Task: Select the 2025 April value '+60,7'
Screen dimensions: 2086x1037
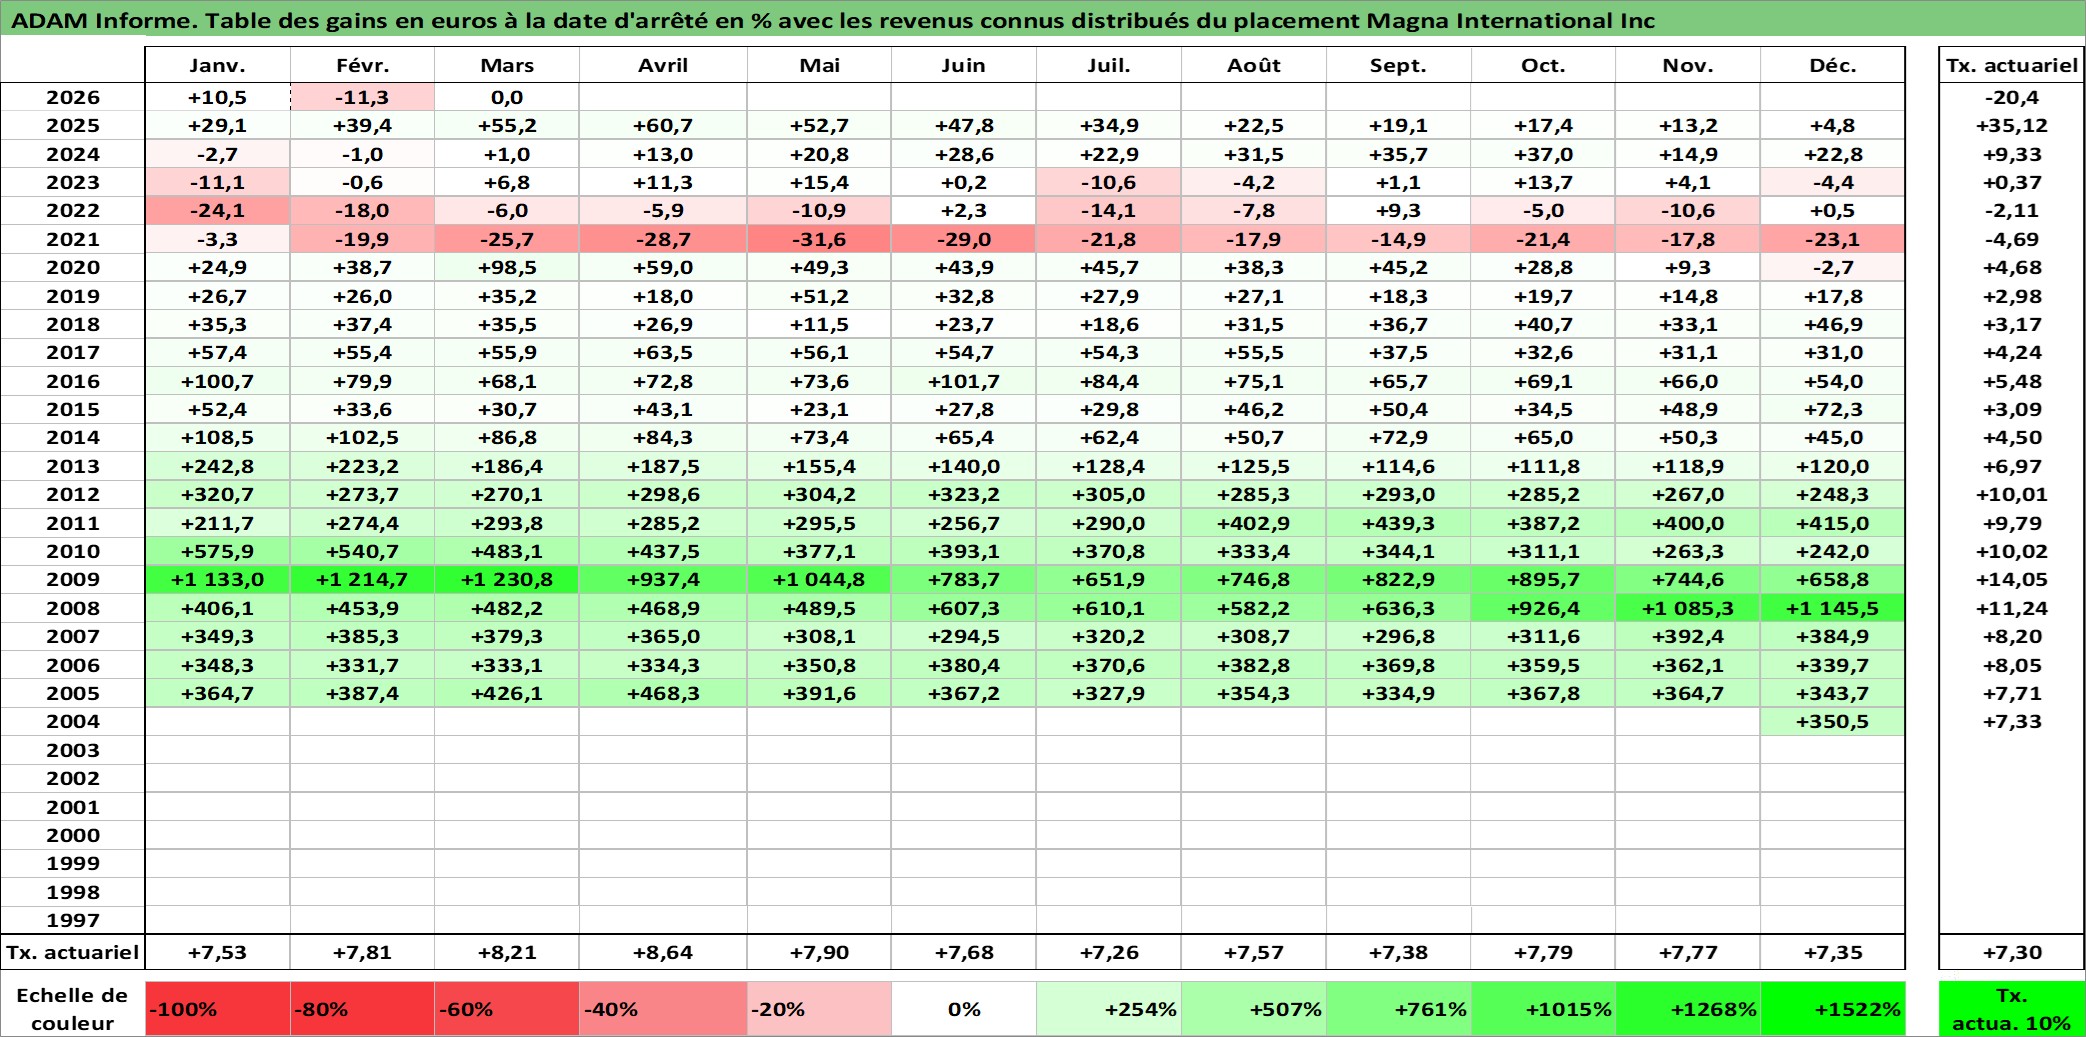Action: (663, 125)
